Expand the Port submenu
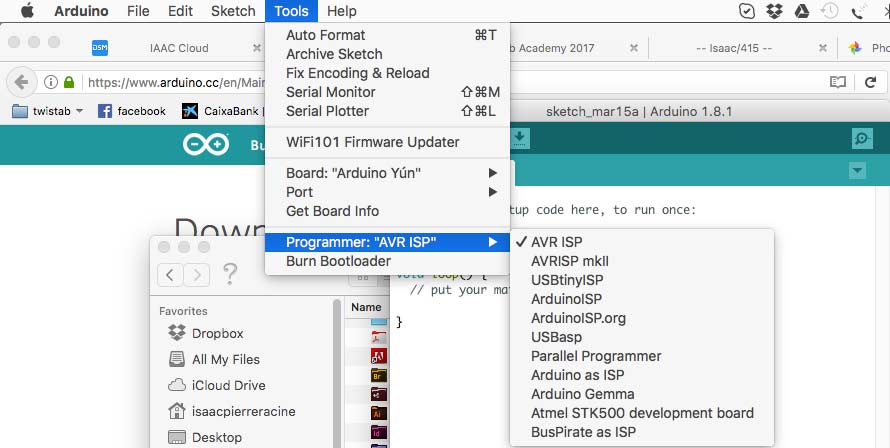 coord(388,192)
